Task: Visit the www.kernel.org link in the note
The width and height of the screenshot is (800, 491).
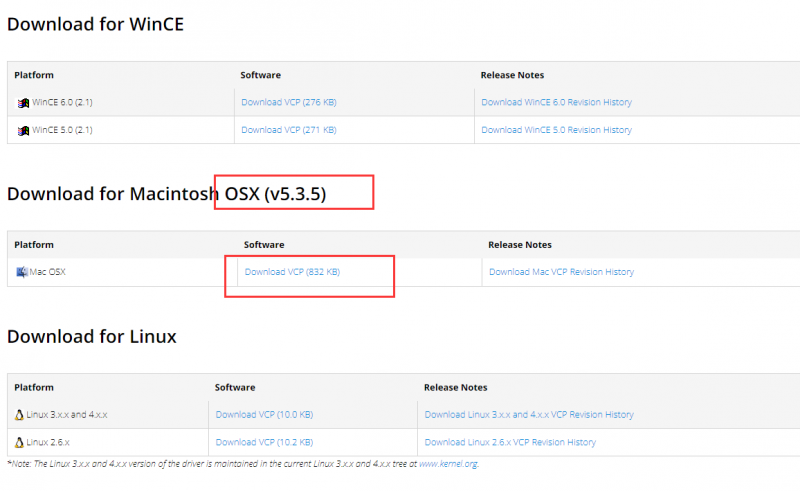Action: [x=447, y=464]
